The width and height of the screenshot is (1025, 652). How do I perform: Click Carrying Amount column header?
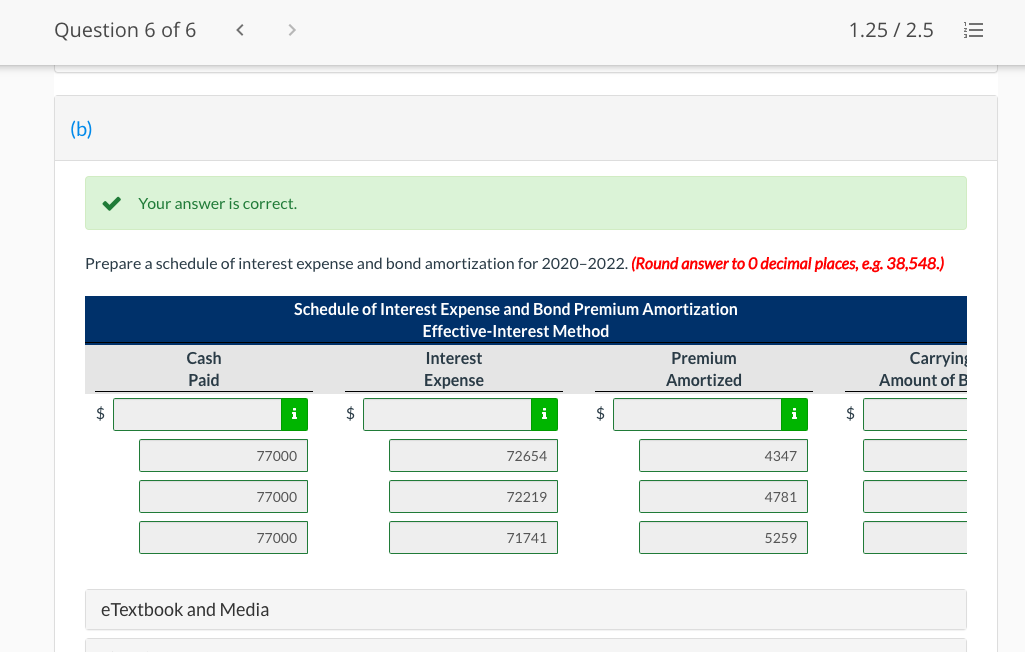[x=922, y=369]
